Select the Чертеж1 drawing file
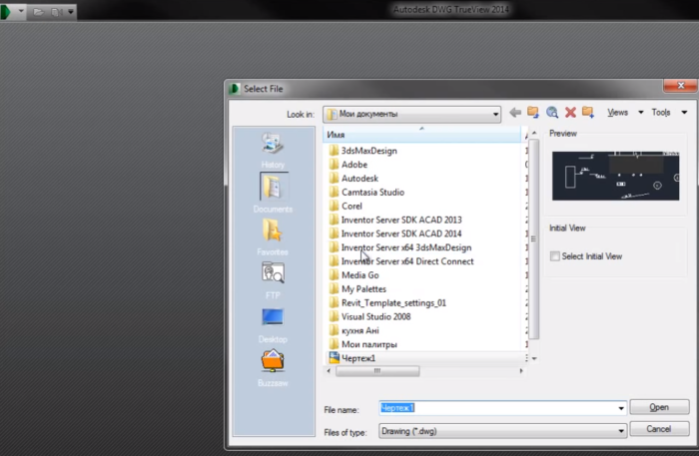This screenshot has width=699, height=456. [x=358, y=358]
